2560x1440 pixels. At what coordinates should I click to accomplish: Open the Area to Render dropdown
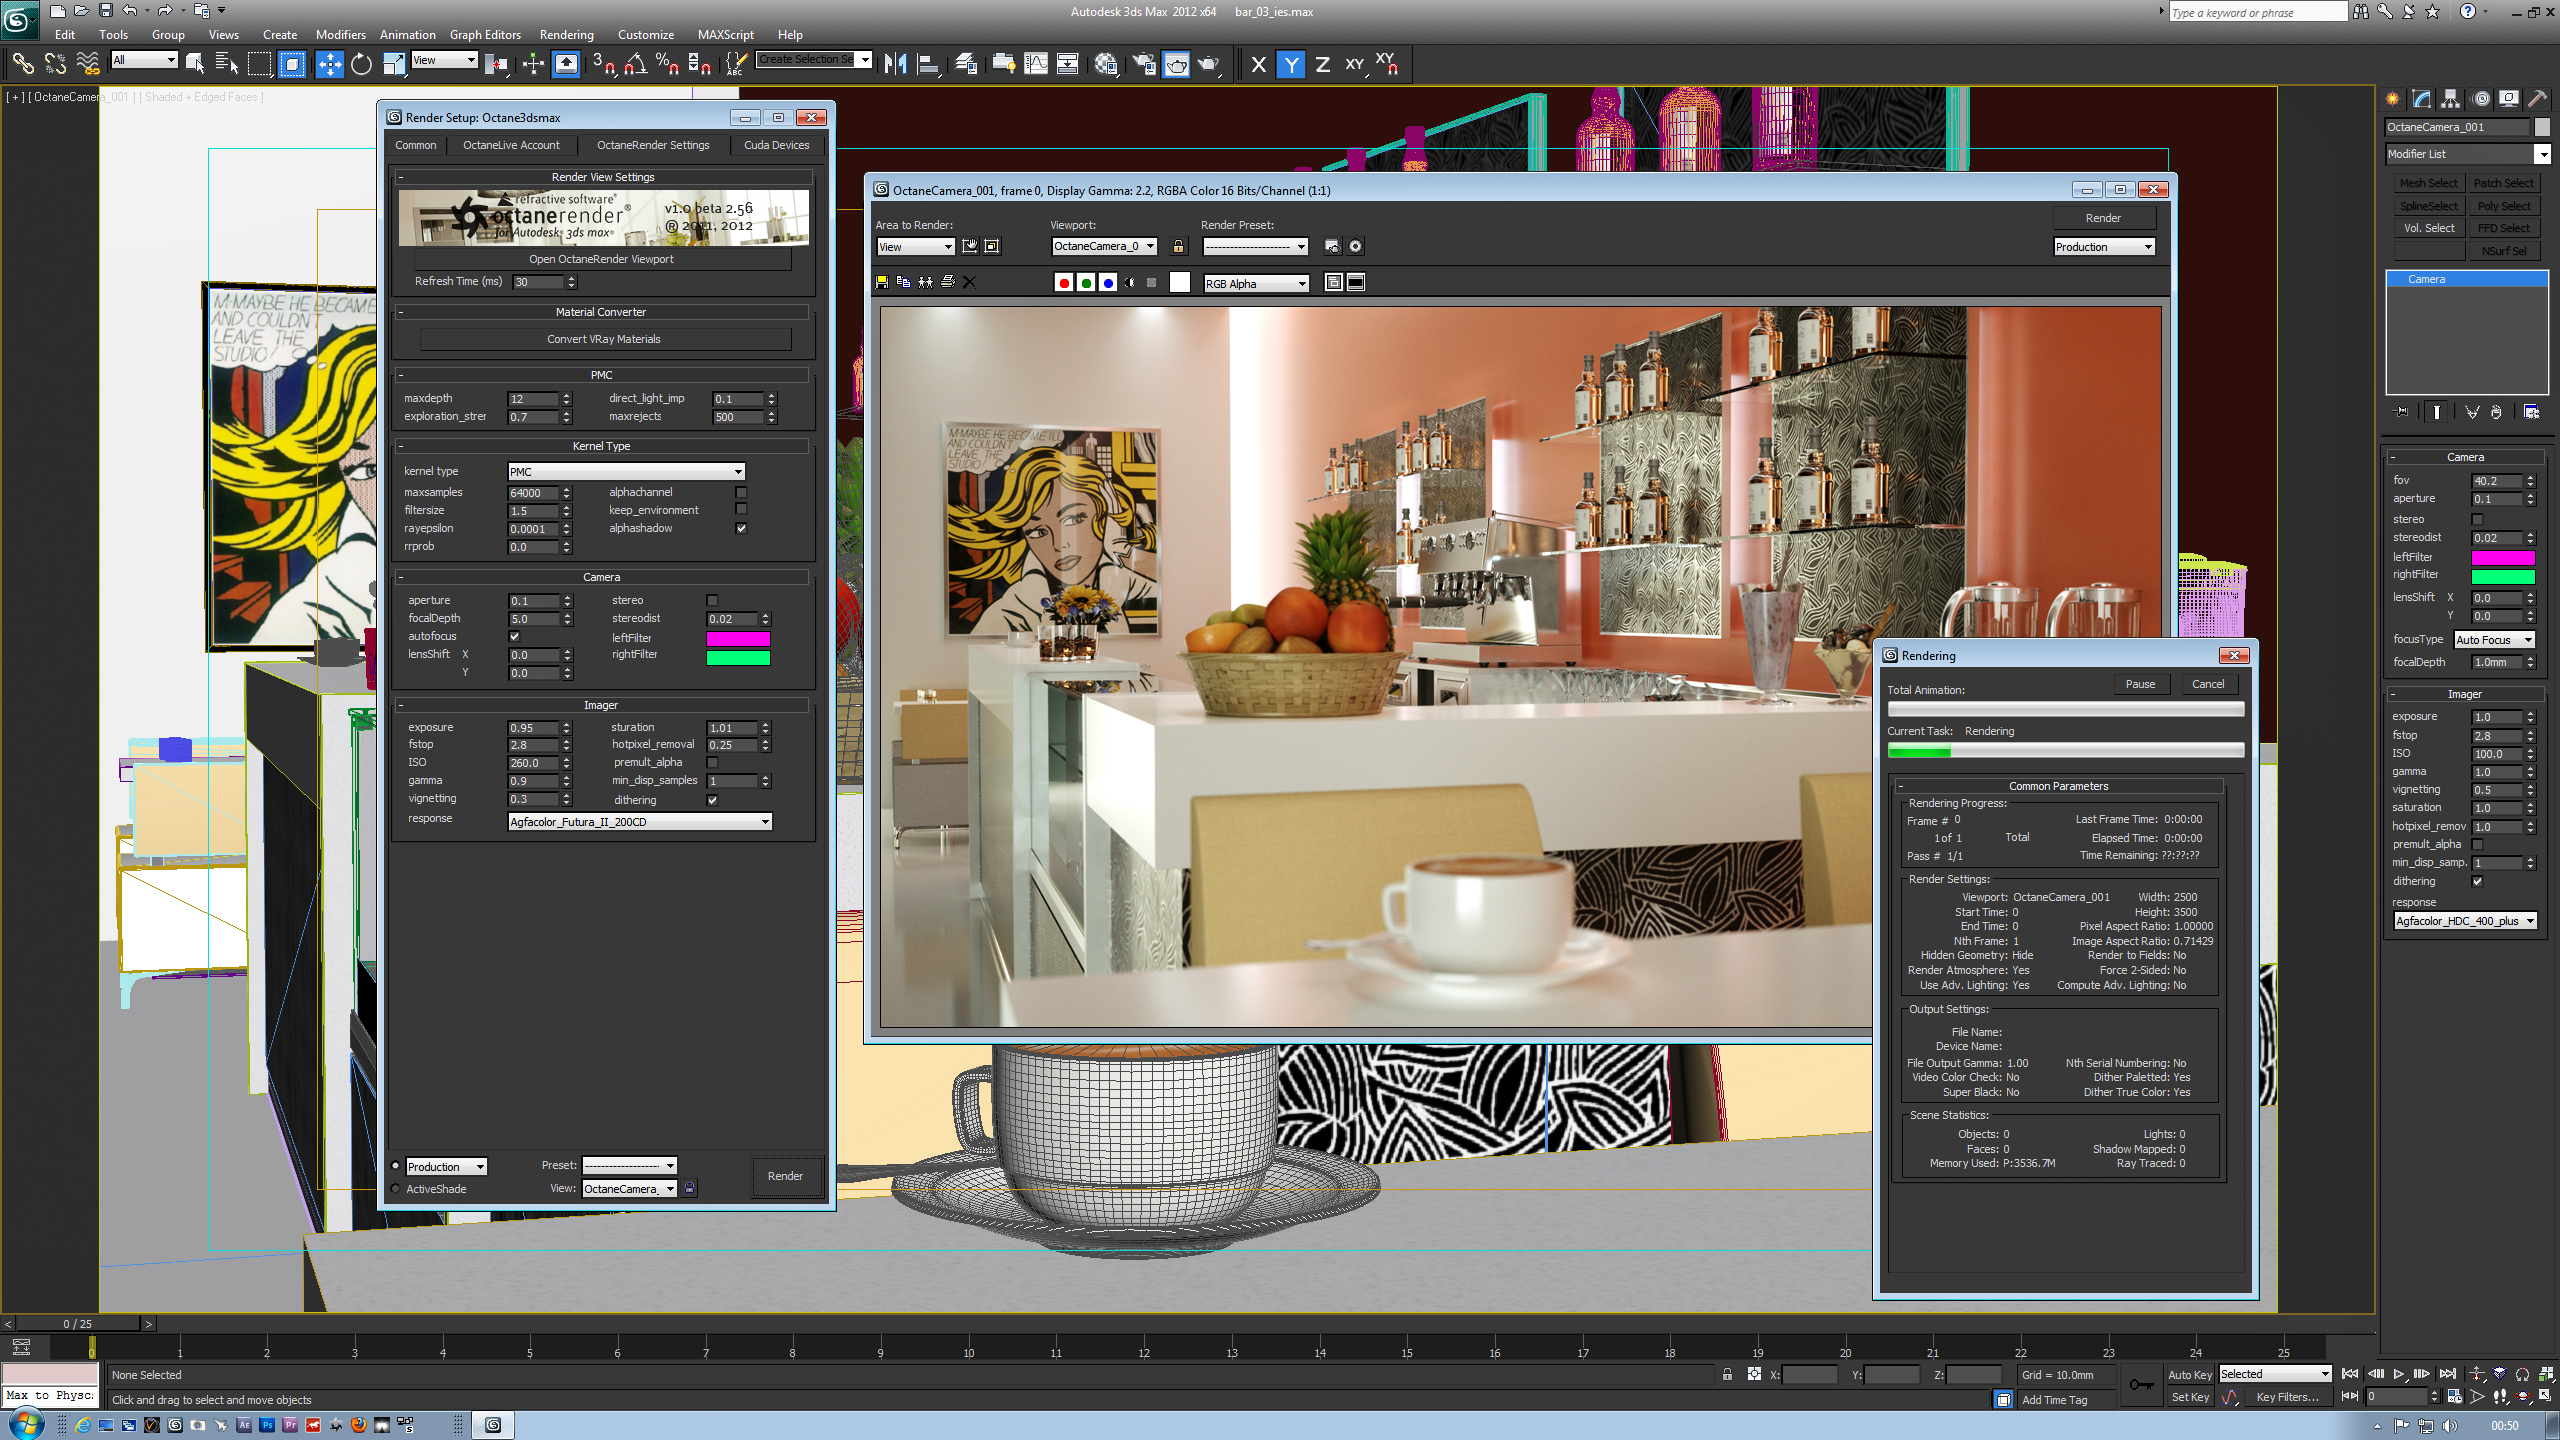pyautogui.click(x=915, y=247)
